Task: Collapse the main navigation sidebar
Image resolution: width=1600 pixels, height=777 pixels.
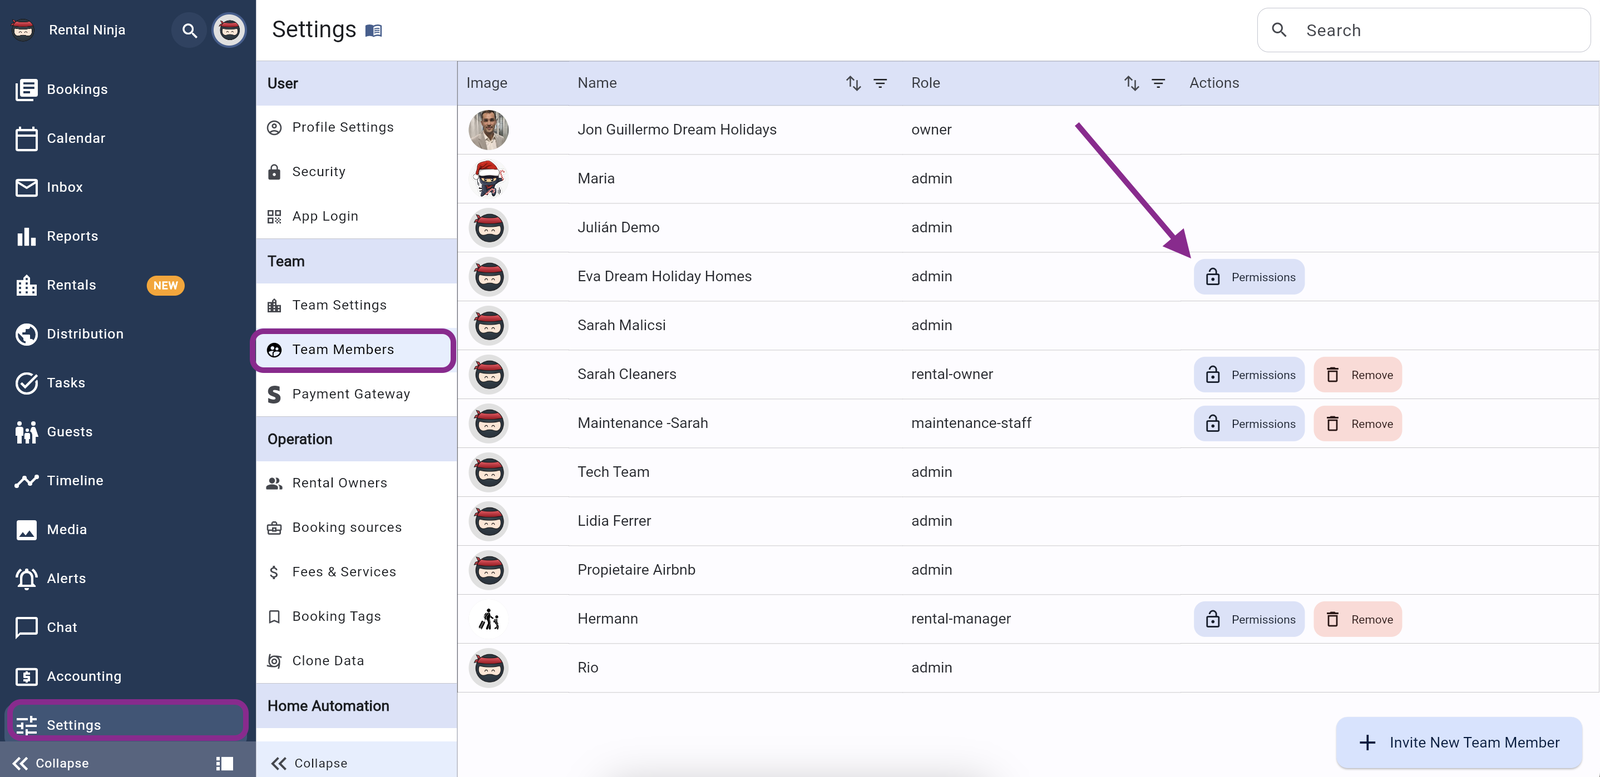Action: coord(52,763)
